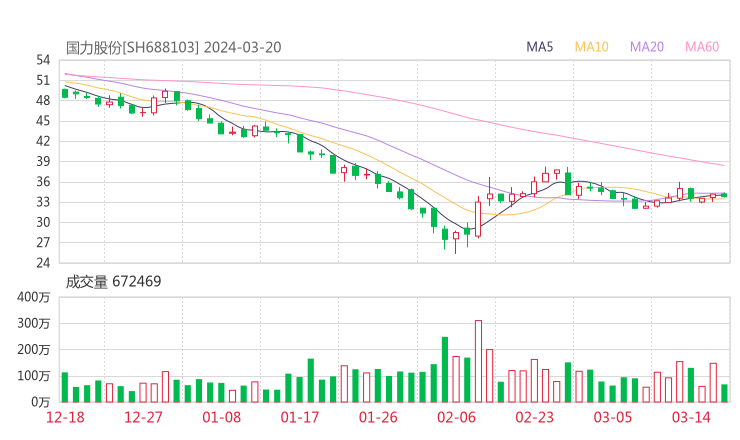Click the tallest green volume bar near 02-06
The image size is (740, 440).
(445, 370)
